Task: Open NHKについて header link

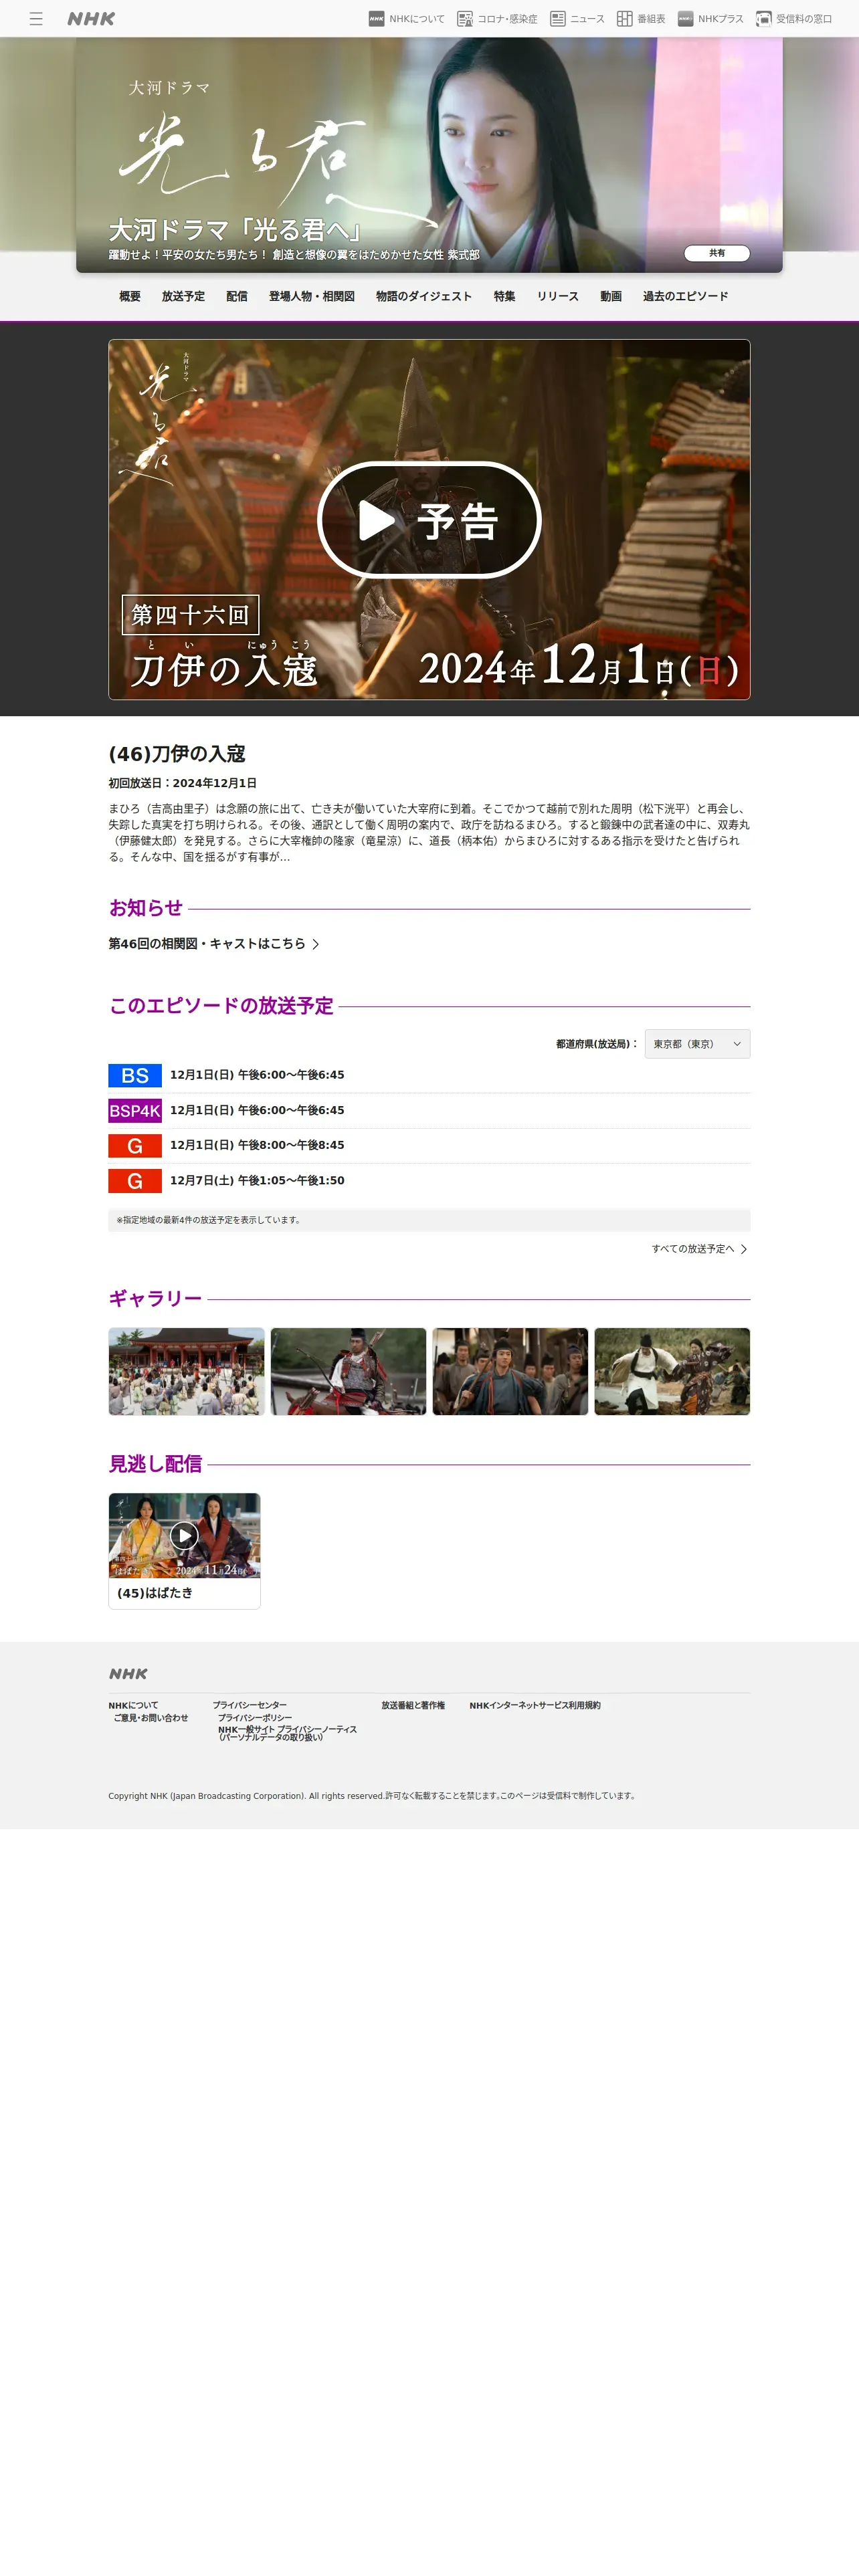Action: (406, 19)
